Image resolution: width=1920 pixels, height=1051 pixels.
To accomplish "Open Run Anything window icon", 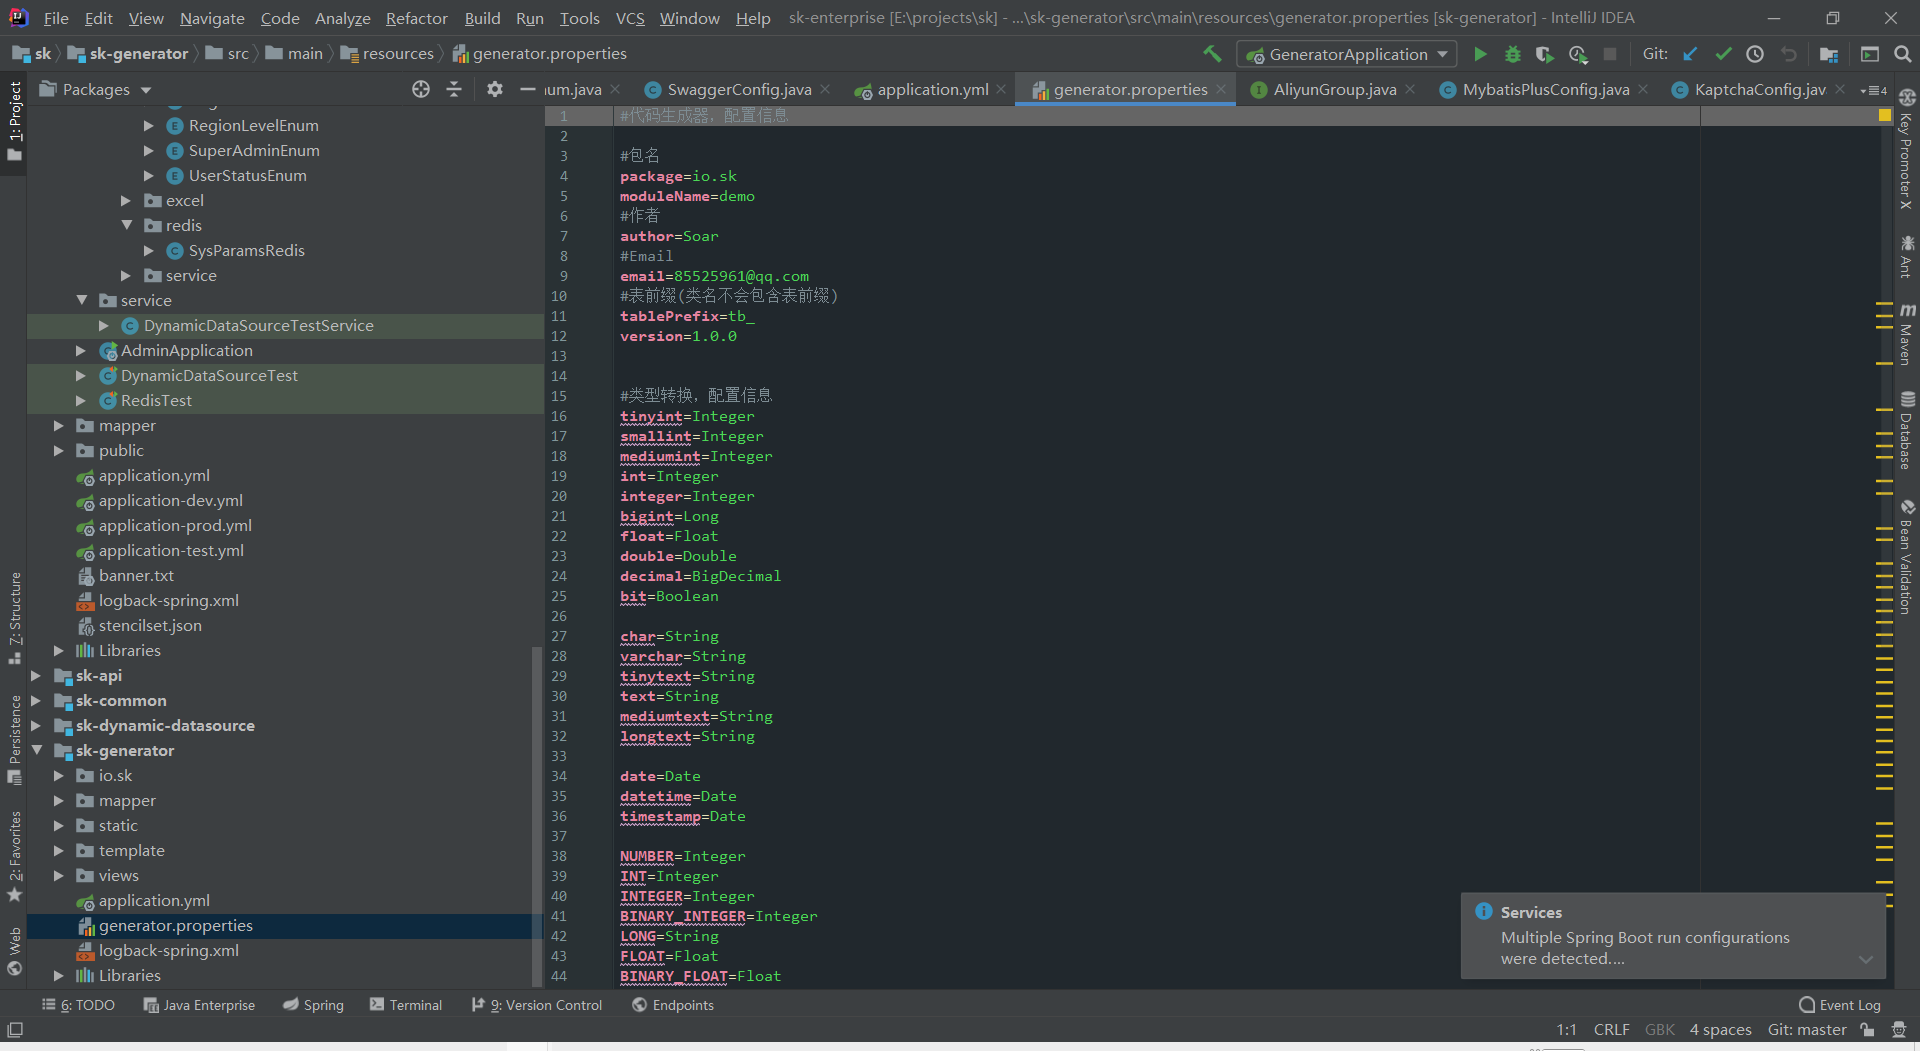I will (x=1870, y=54).
